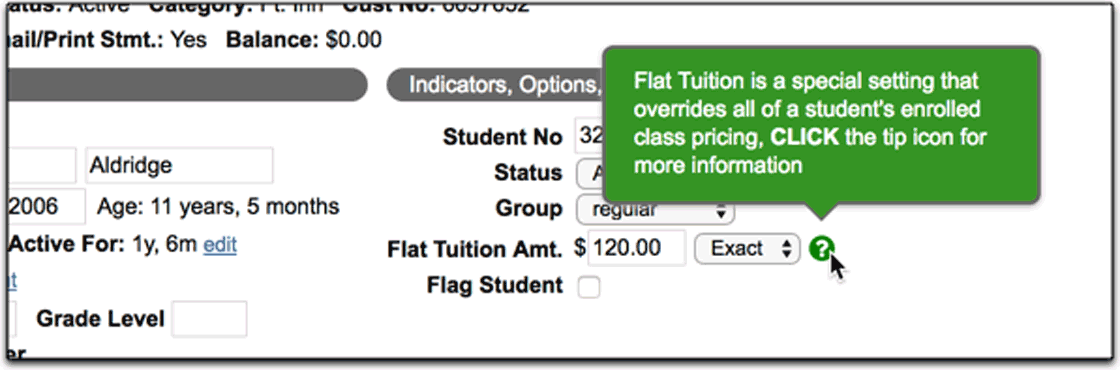
Task: Click the Age: 11 years, 5 months text
Action: pyautogui.click(x=219, y=206)
